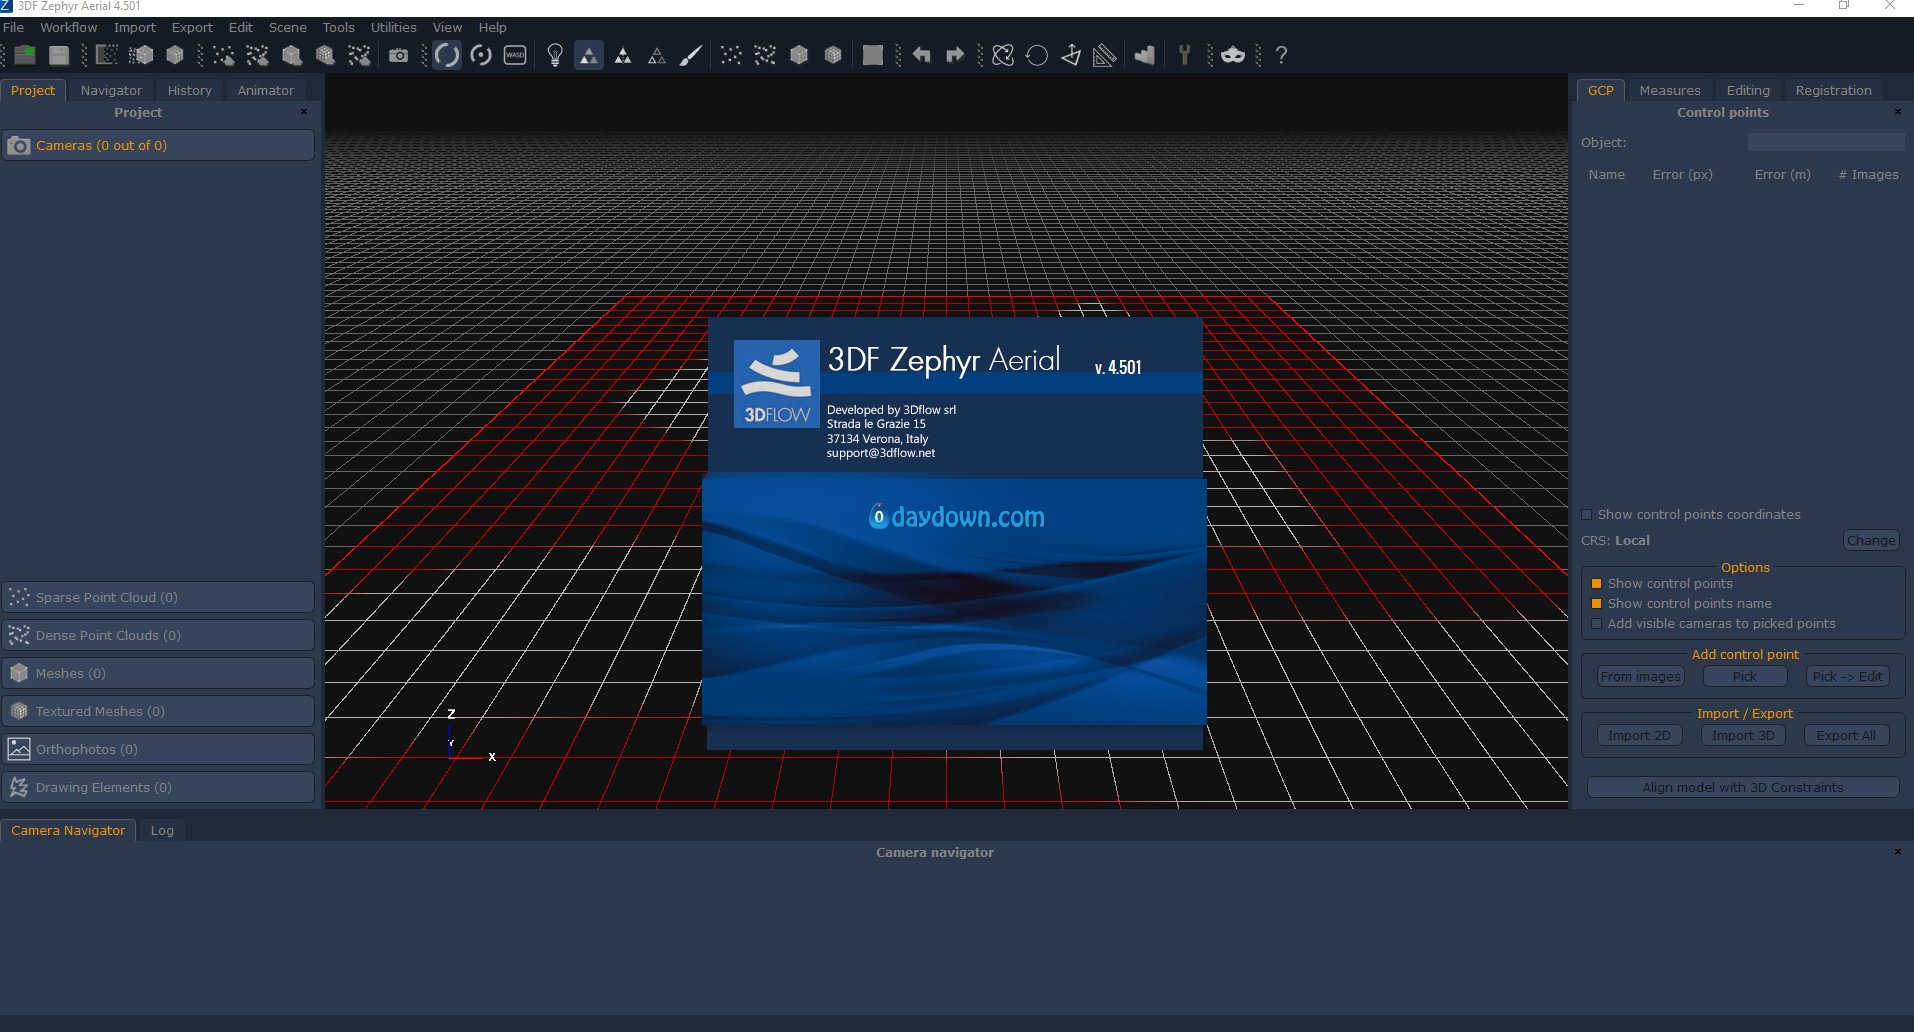Click the wrench options icon

coord(1184,55)
